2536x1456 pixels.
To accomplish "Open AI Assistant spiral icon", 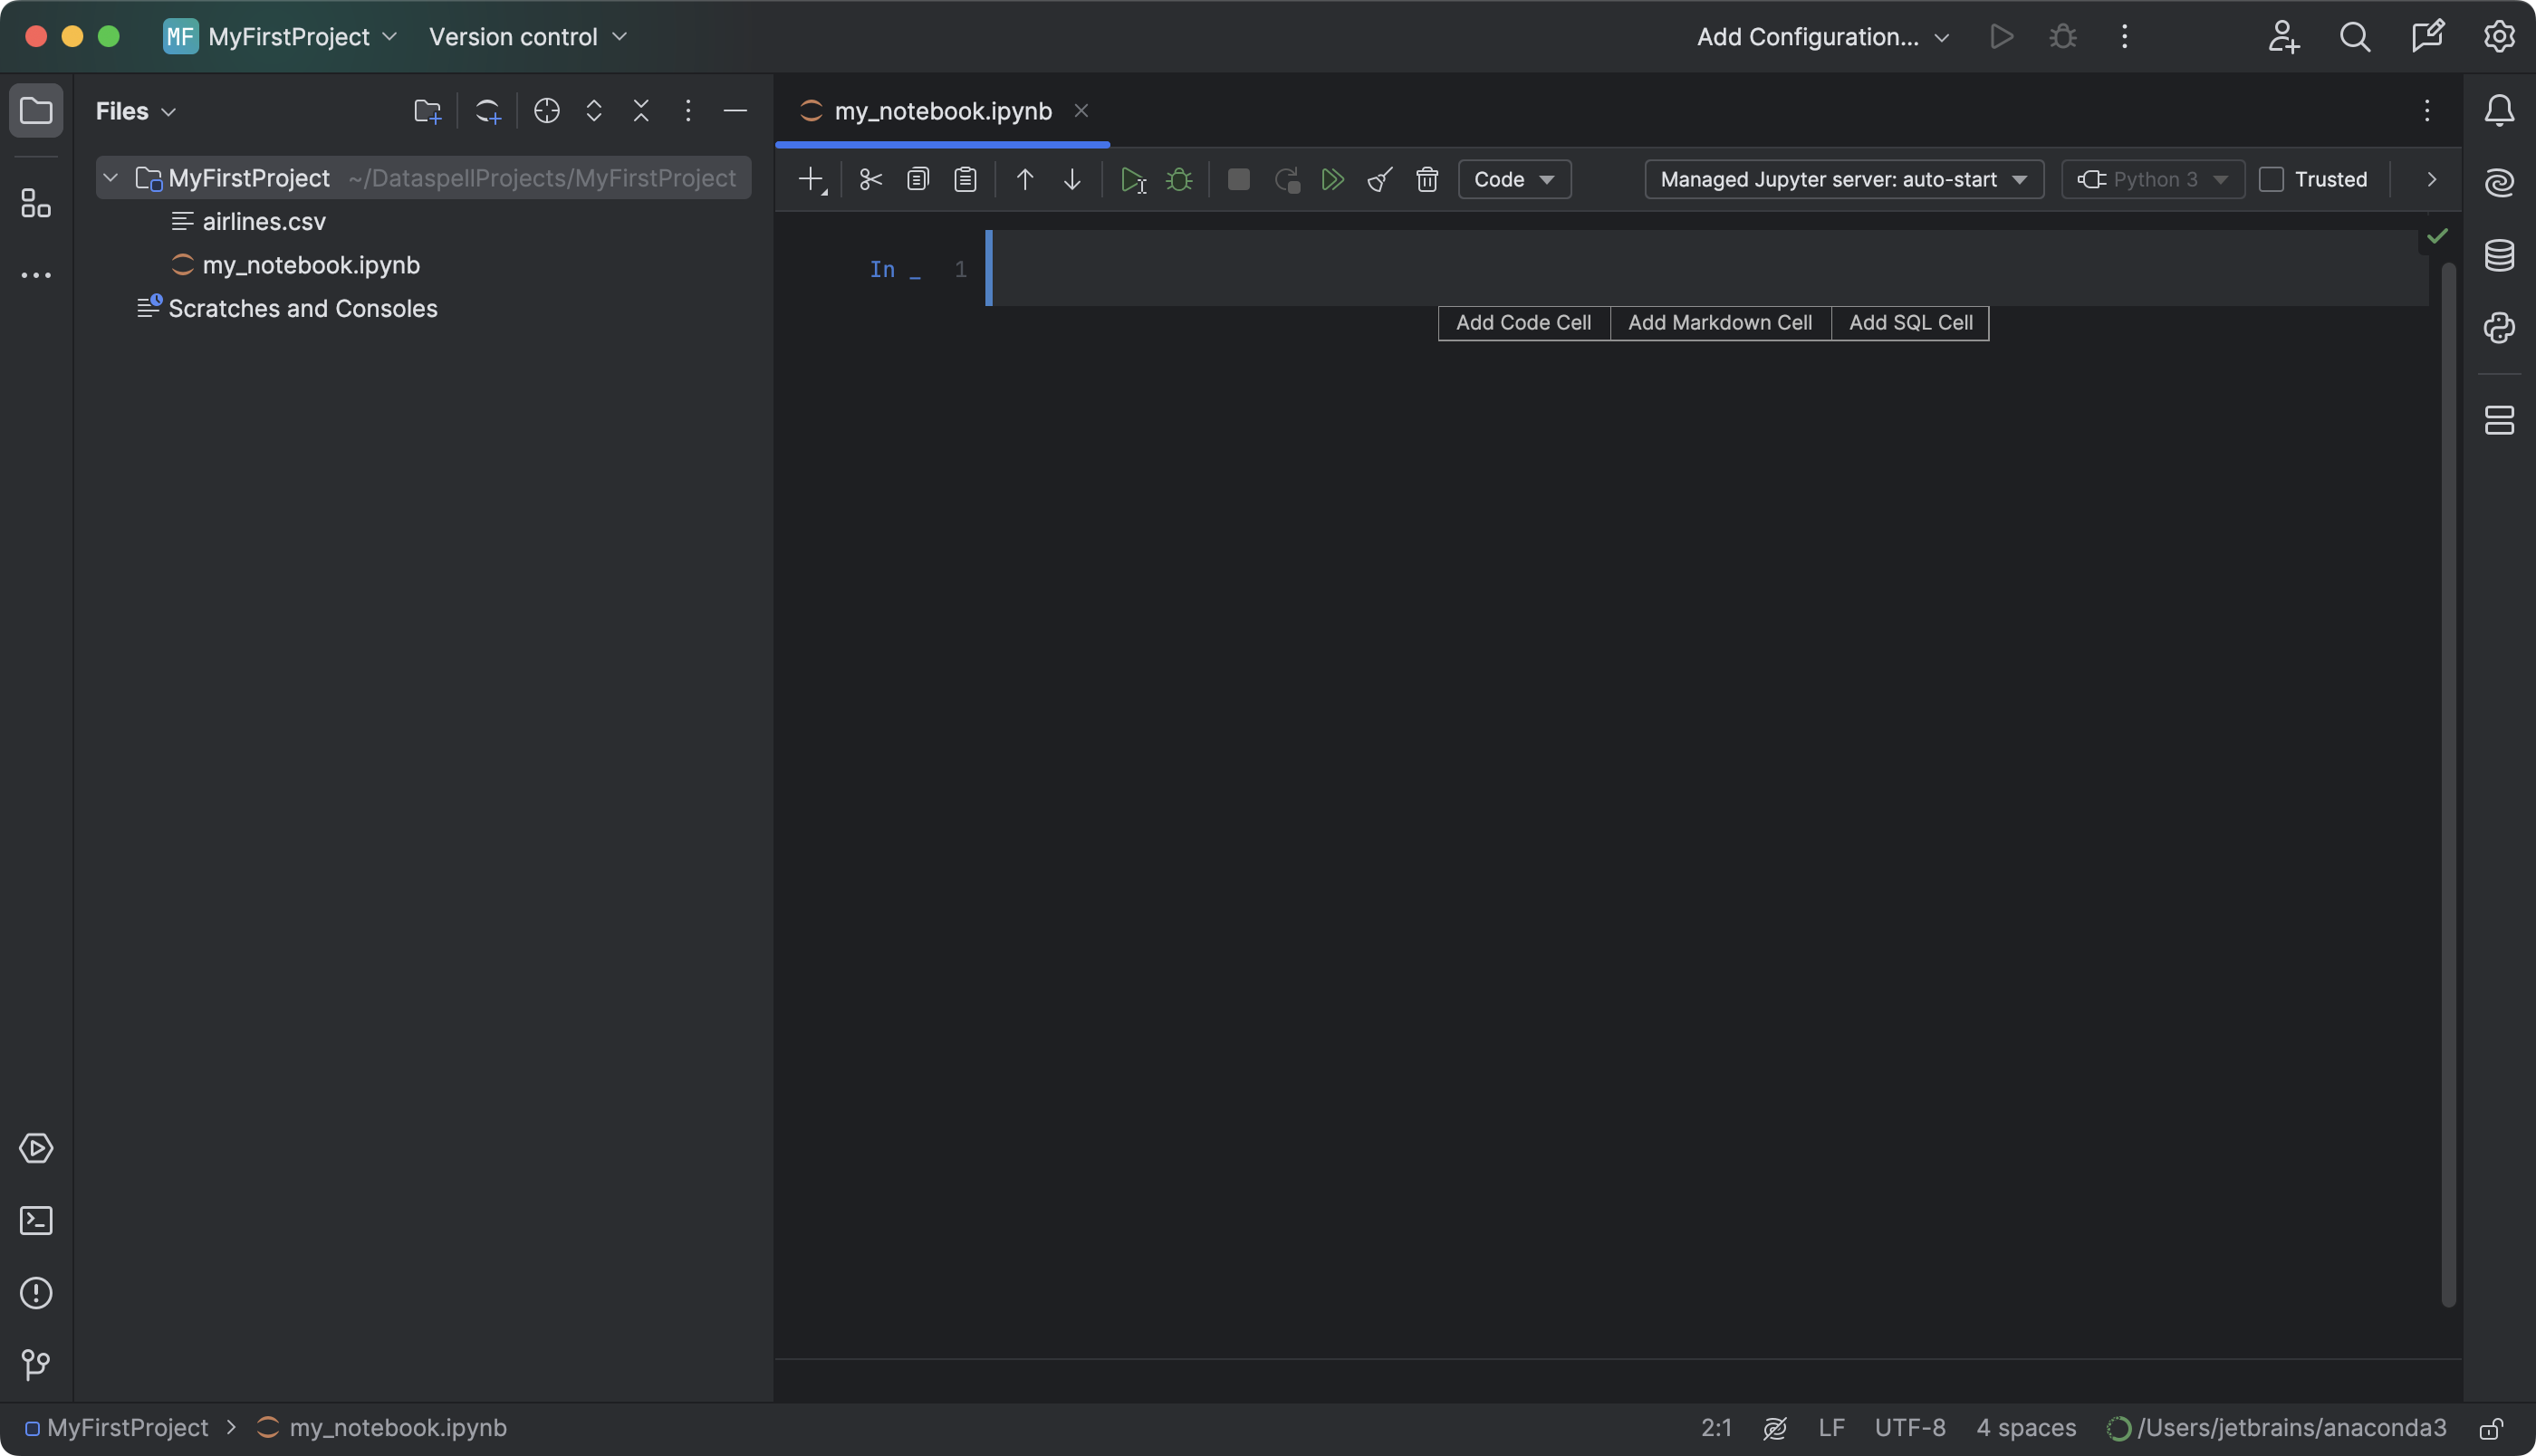I will tap(2499, 182).
